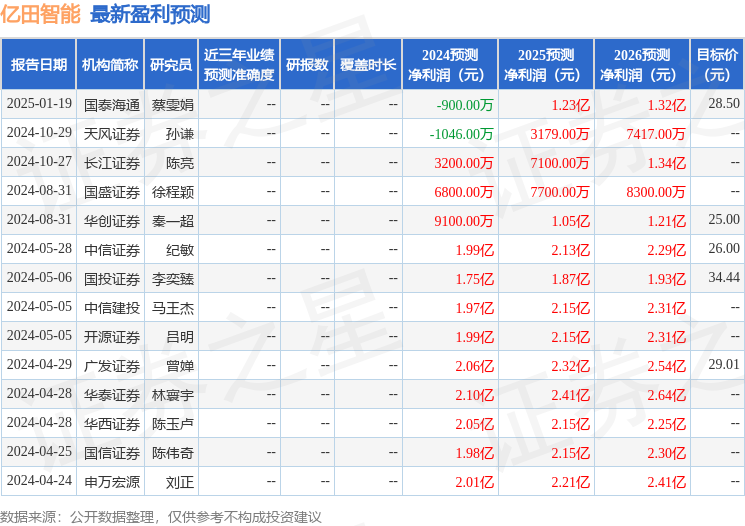Click the 9100.00万 forecast value
The height and width of the screenshot is (526, 745).
point(464,221)
